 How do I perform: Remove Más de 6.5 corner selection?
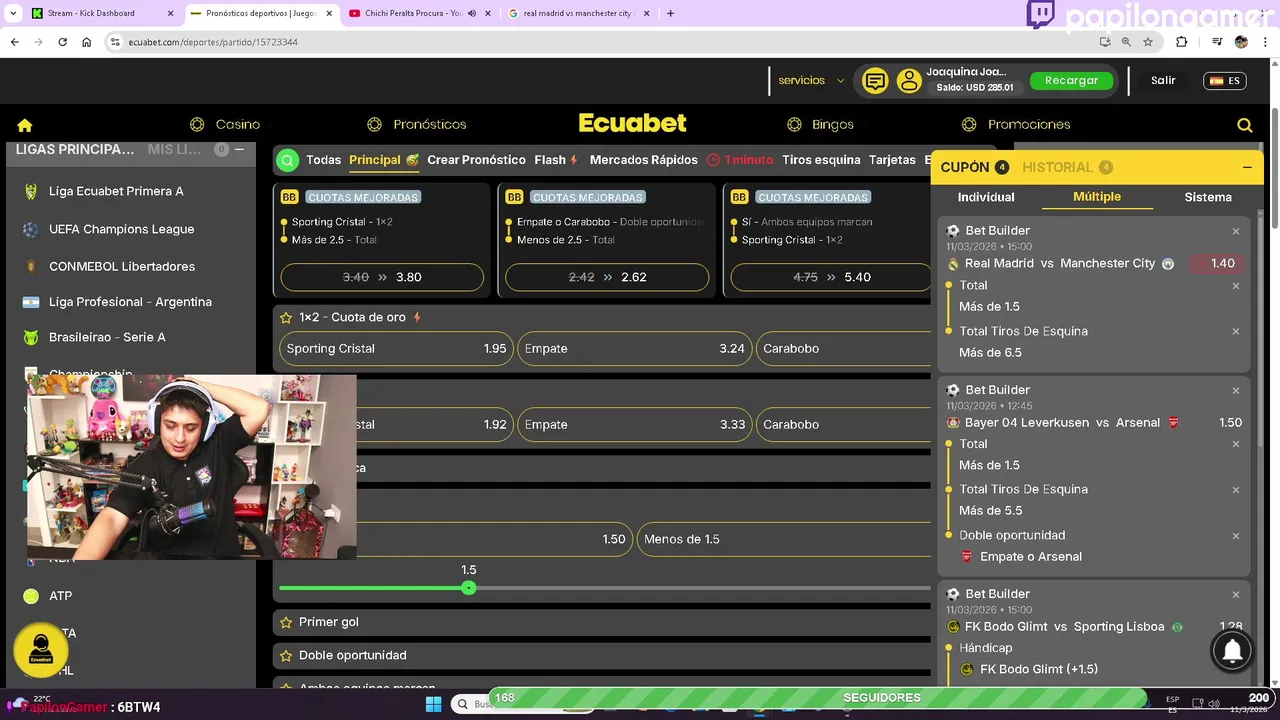tap(1236, 332)
